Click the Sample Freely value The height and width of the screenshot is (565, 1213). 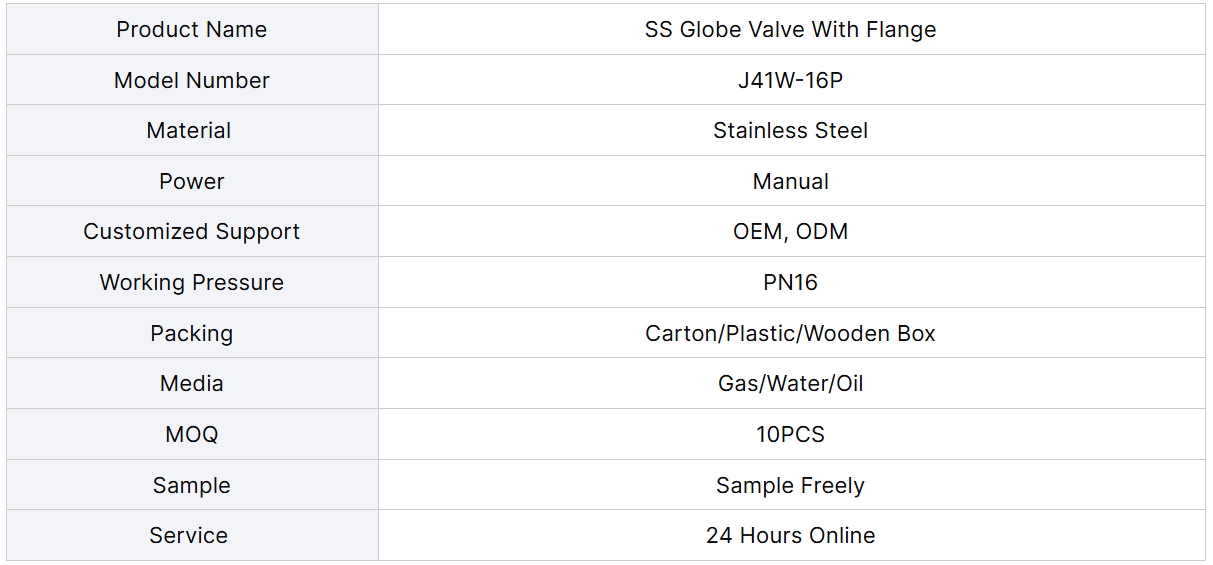[x=790, y=486]
